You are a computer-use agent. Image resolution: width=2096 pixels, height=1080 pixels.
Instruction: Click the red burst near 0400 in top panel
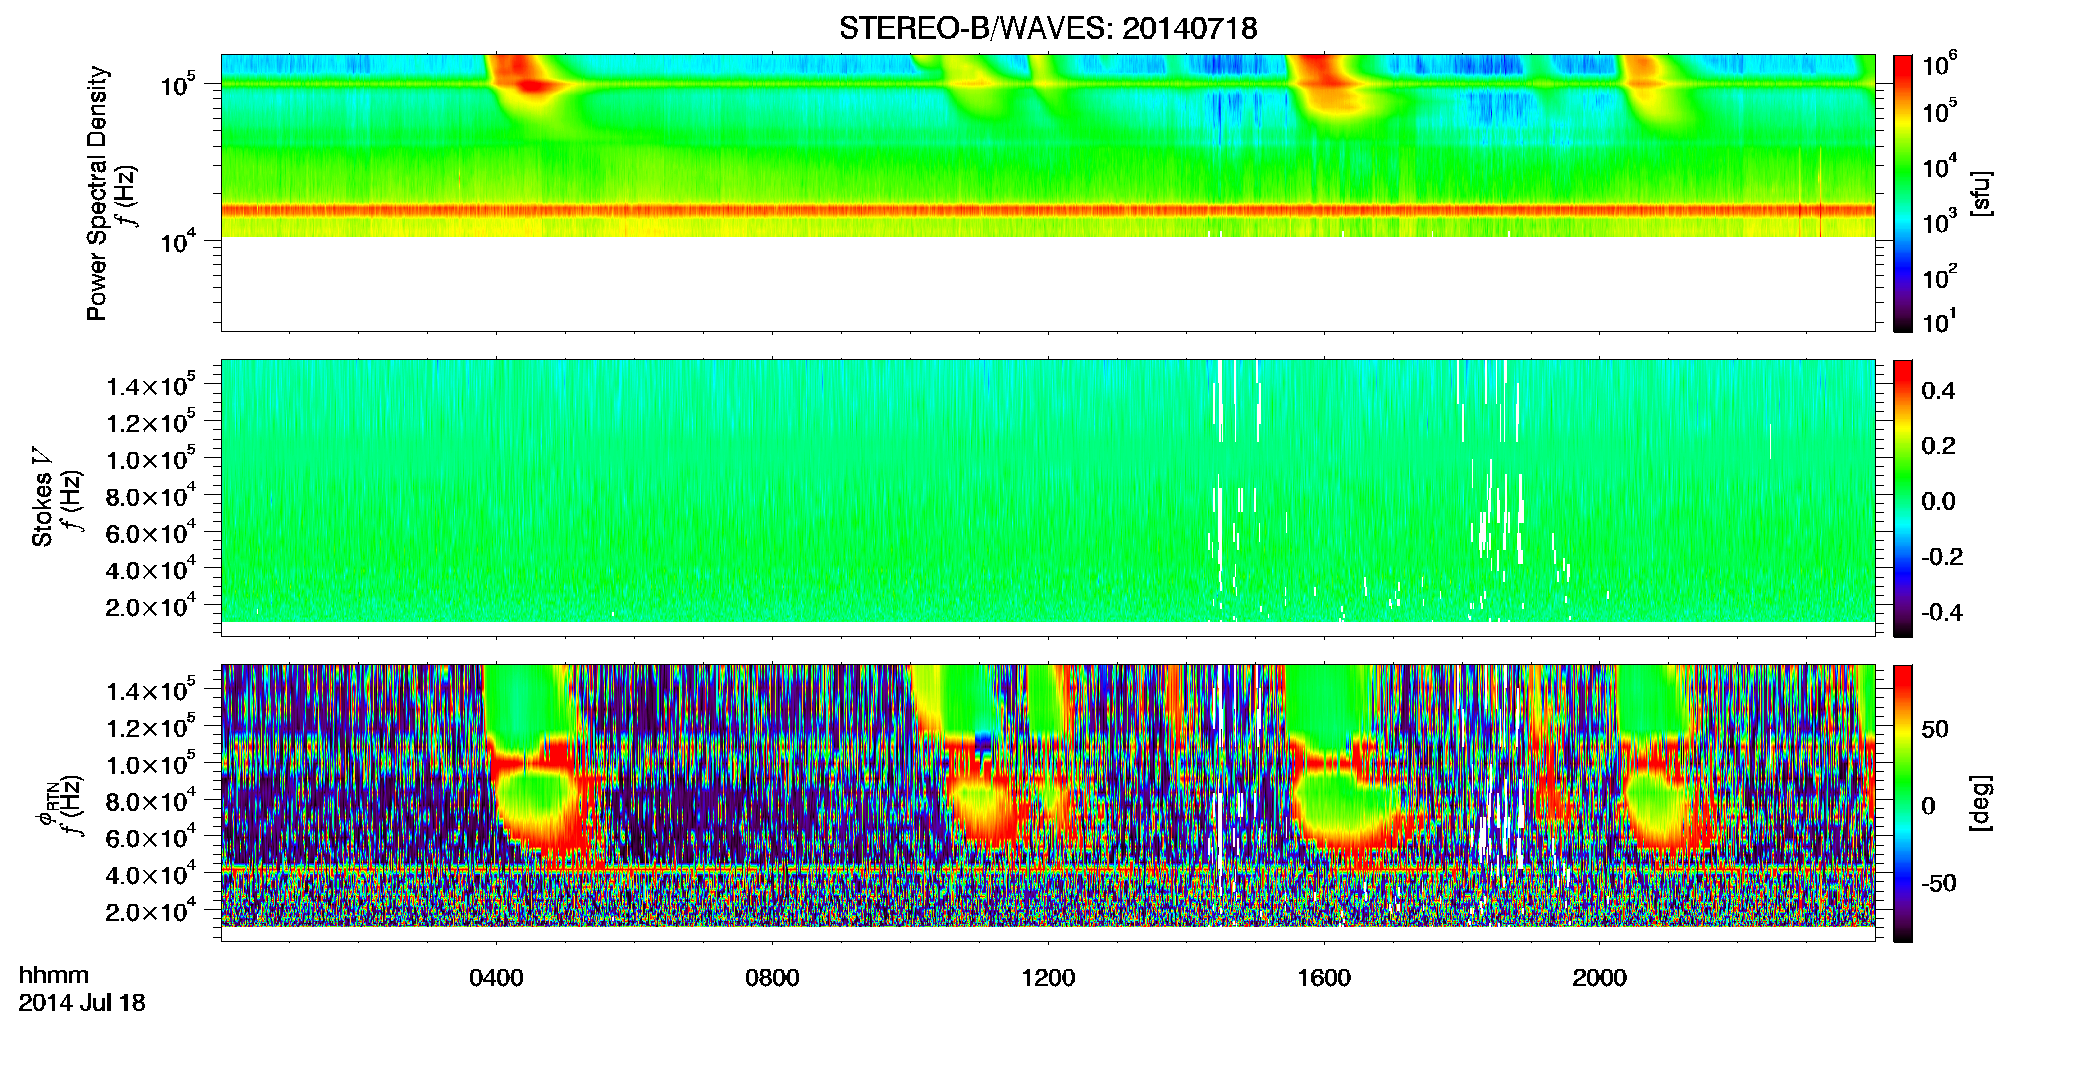pos(523,78)
